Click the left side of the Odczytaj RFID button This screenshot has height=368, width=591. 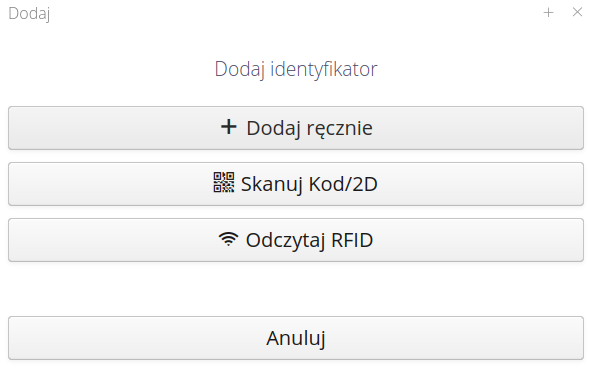pos(75,240)
